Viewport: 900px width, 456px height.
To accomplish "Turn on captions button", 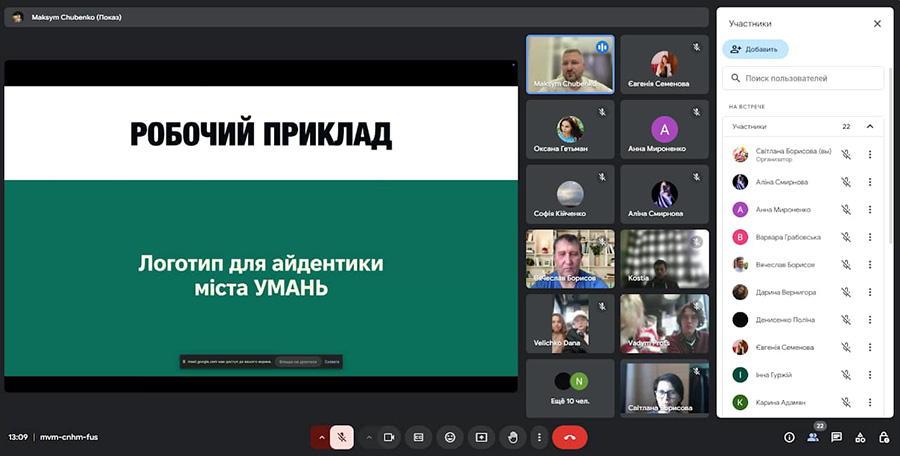I will tap(418, 438).
